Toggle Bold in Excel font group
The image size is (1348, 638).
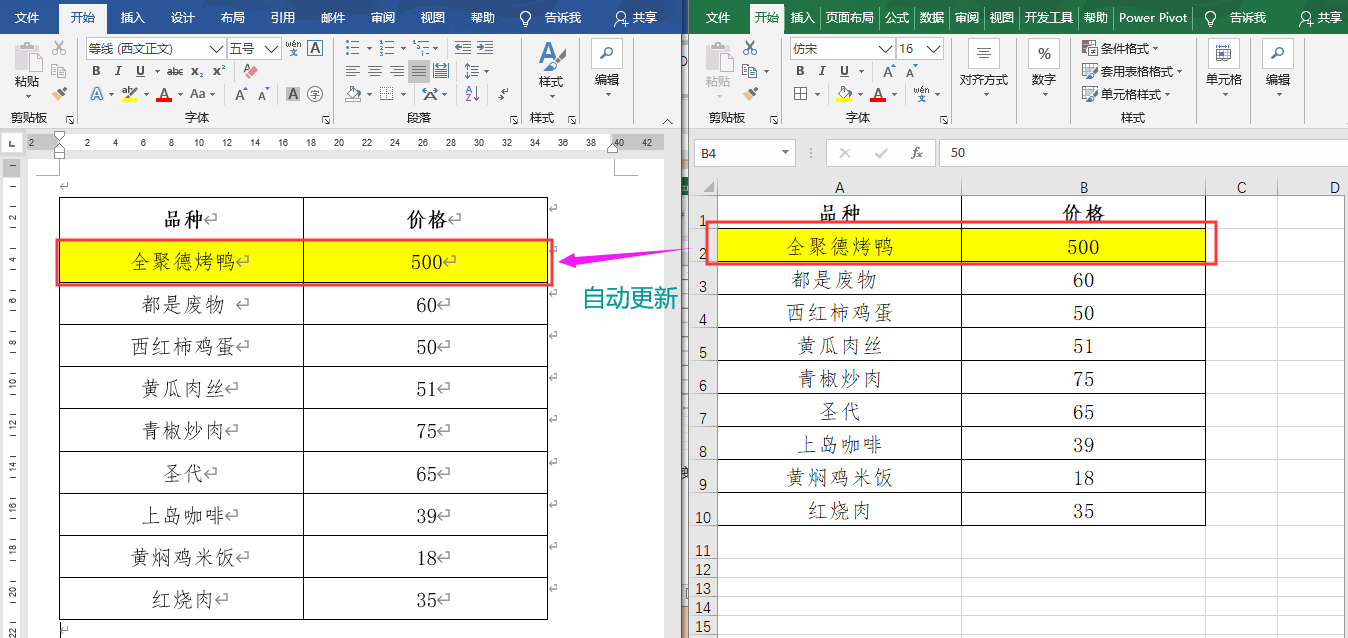click(800, 71)
